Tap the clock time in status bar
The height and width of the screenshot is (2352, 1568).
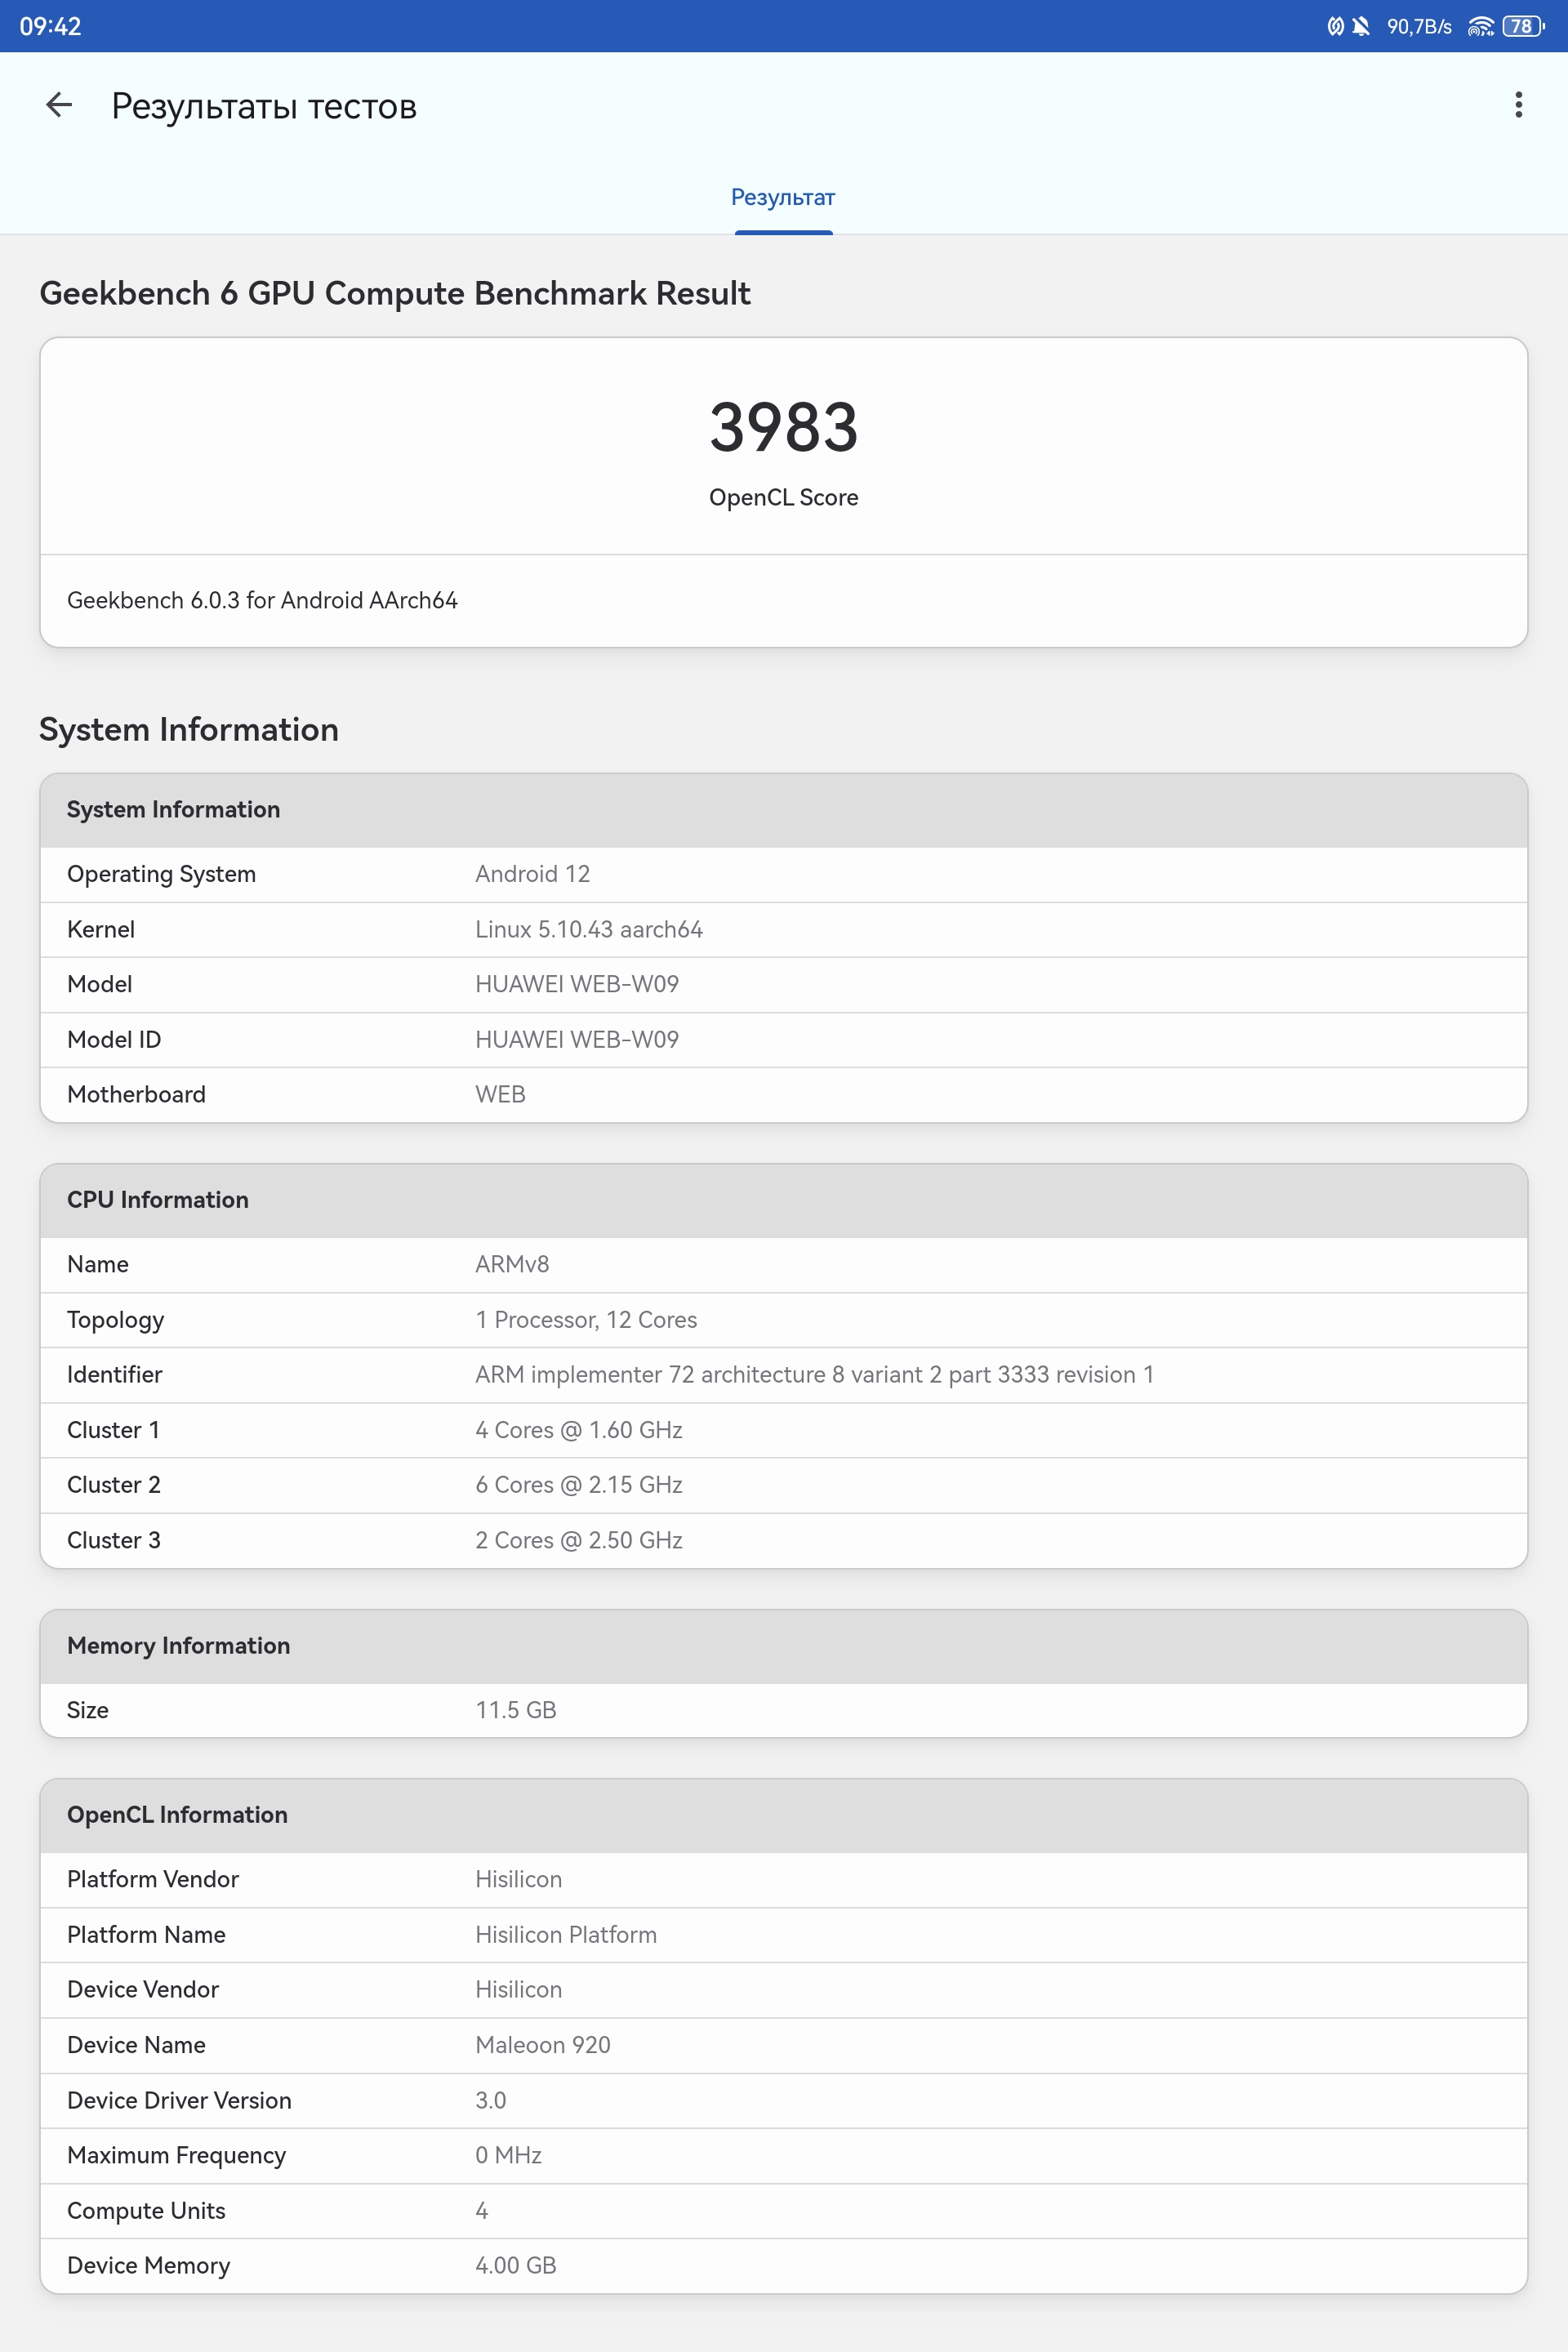[x=50, y=26]
